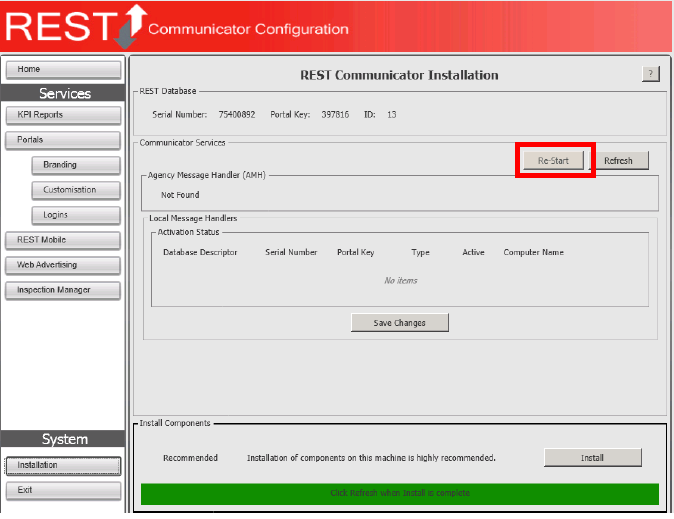
Task: Click Database Descriptor column header
Action: 200,252
